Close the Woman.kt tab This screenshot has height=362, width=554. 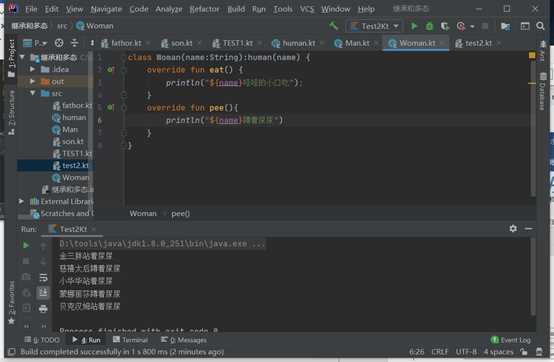pos(442,43)
